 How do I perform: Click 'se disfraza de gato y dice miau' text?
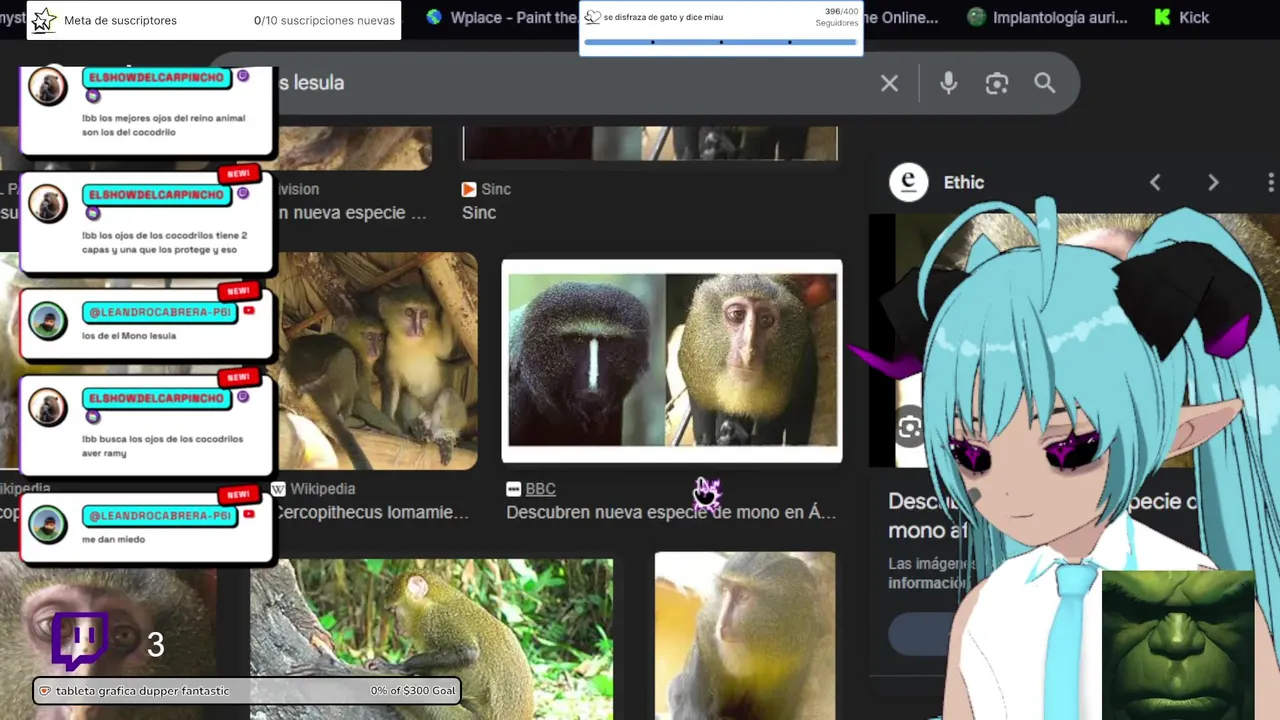coord(663,17)
